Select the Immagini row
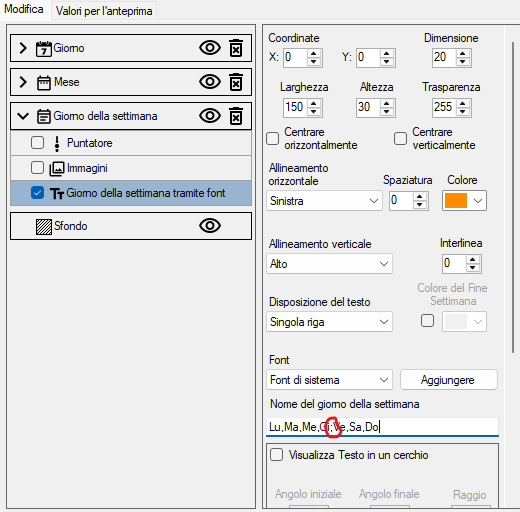The width and height of the screenshot is (520, 512). click(131, 168)
